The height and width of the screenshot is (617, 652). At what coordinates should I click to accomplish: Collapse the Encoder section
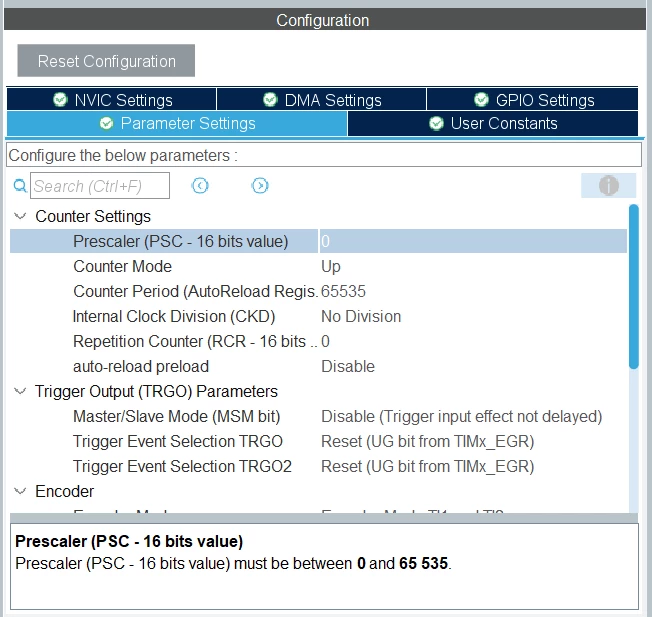[x=20, y=491]
